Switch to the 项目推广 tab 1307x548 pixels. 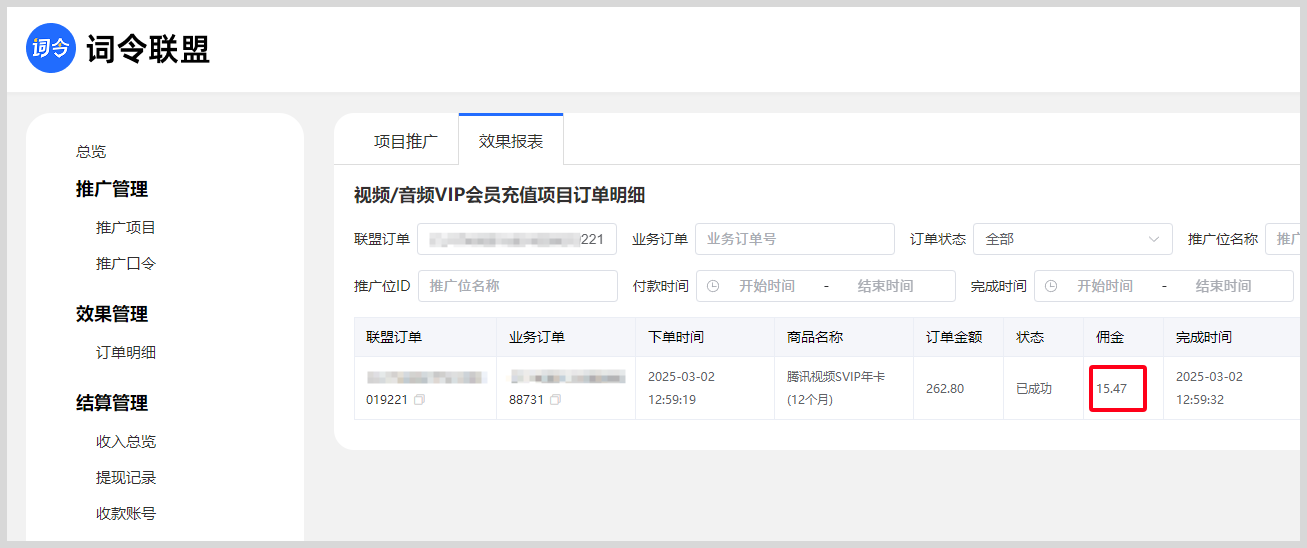click(406, 141)
